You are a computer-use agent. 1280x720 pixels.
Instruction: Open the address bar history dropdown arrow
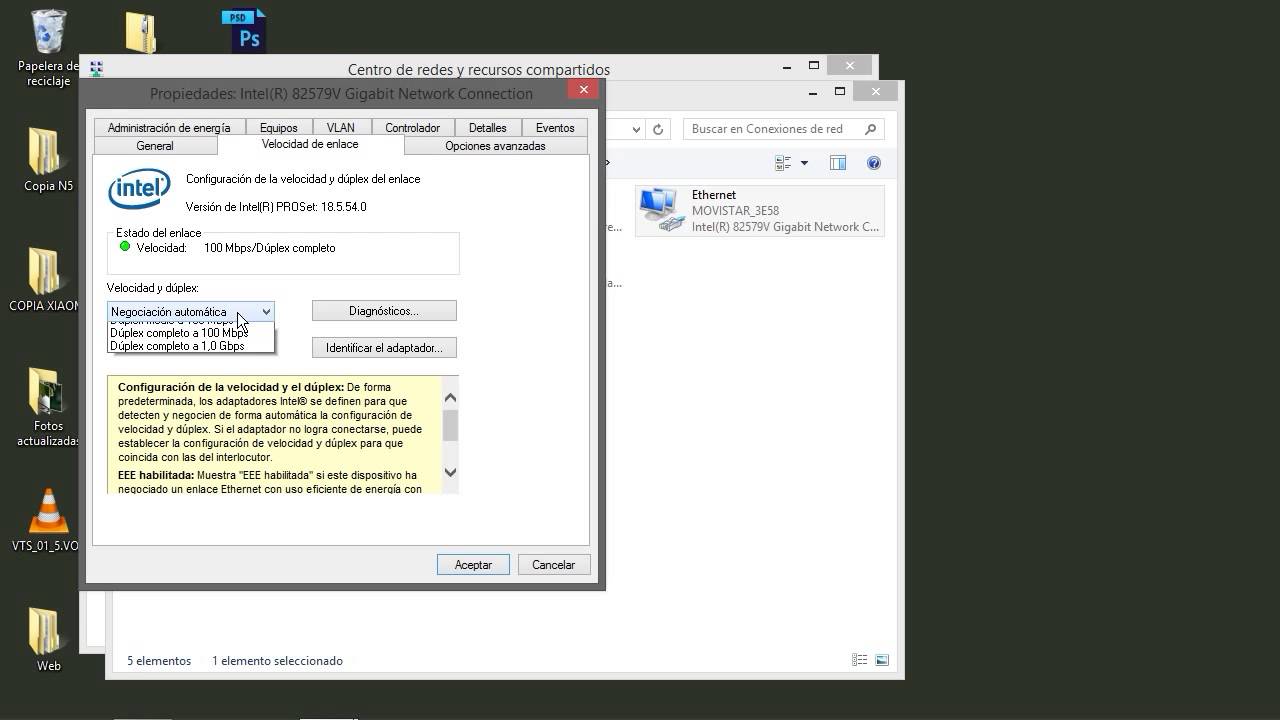[636, 129]
